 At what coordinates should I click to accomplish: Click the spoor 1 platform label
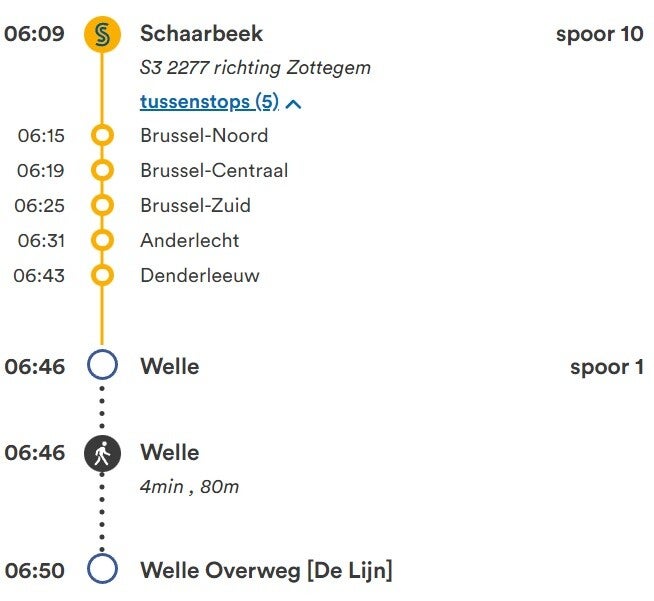[606, 367]
